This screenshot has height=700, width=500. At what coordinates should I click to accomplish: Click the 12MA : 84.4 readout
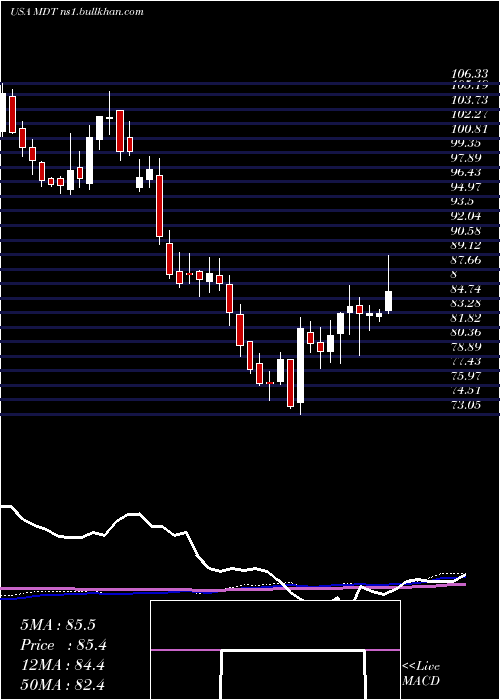(62, 665)
